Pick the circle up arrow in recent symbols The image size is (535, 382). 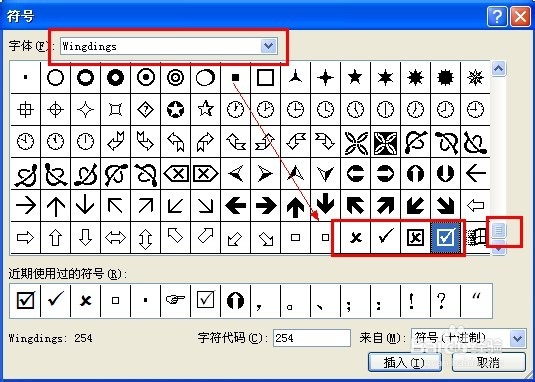coord(235,300)
